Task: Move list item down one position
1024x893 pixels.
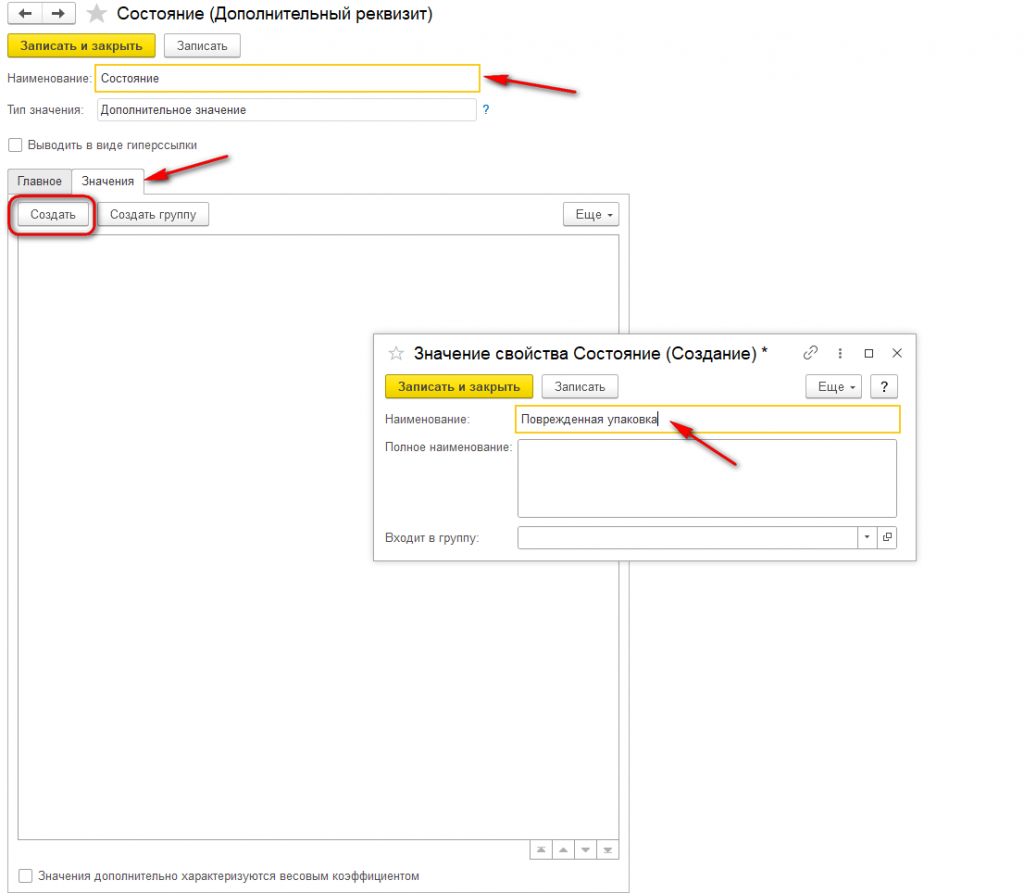Action: (585, 850)
